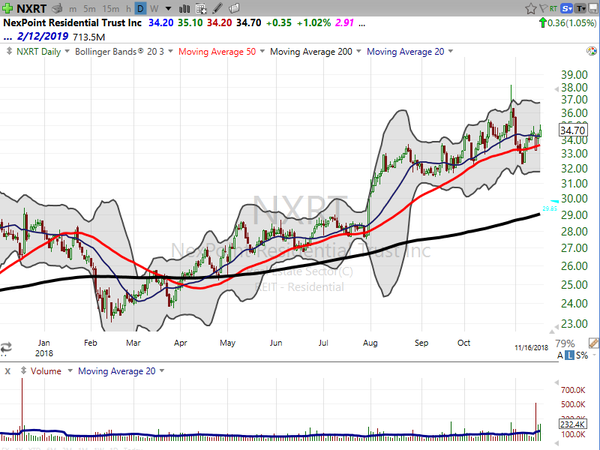This screenshot has width=600, height=450.
Task: Click the bar chart style icon
Action: point(184,8)
